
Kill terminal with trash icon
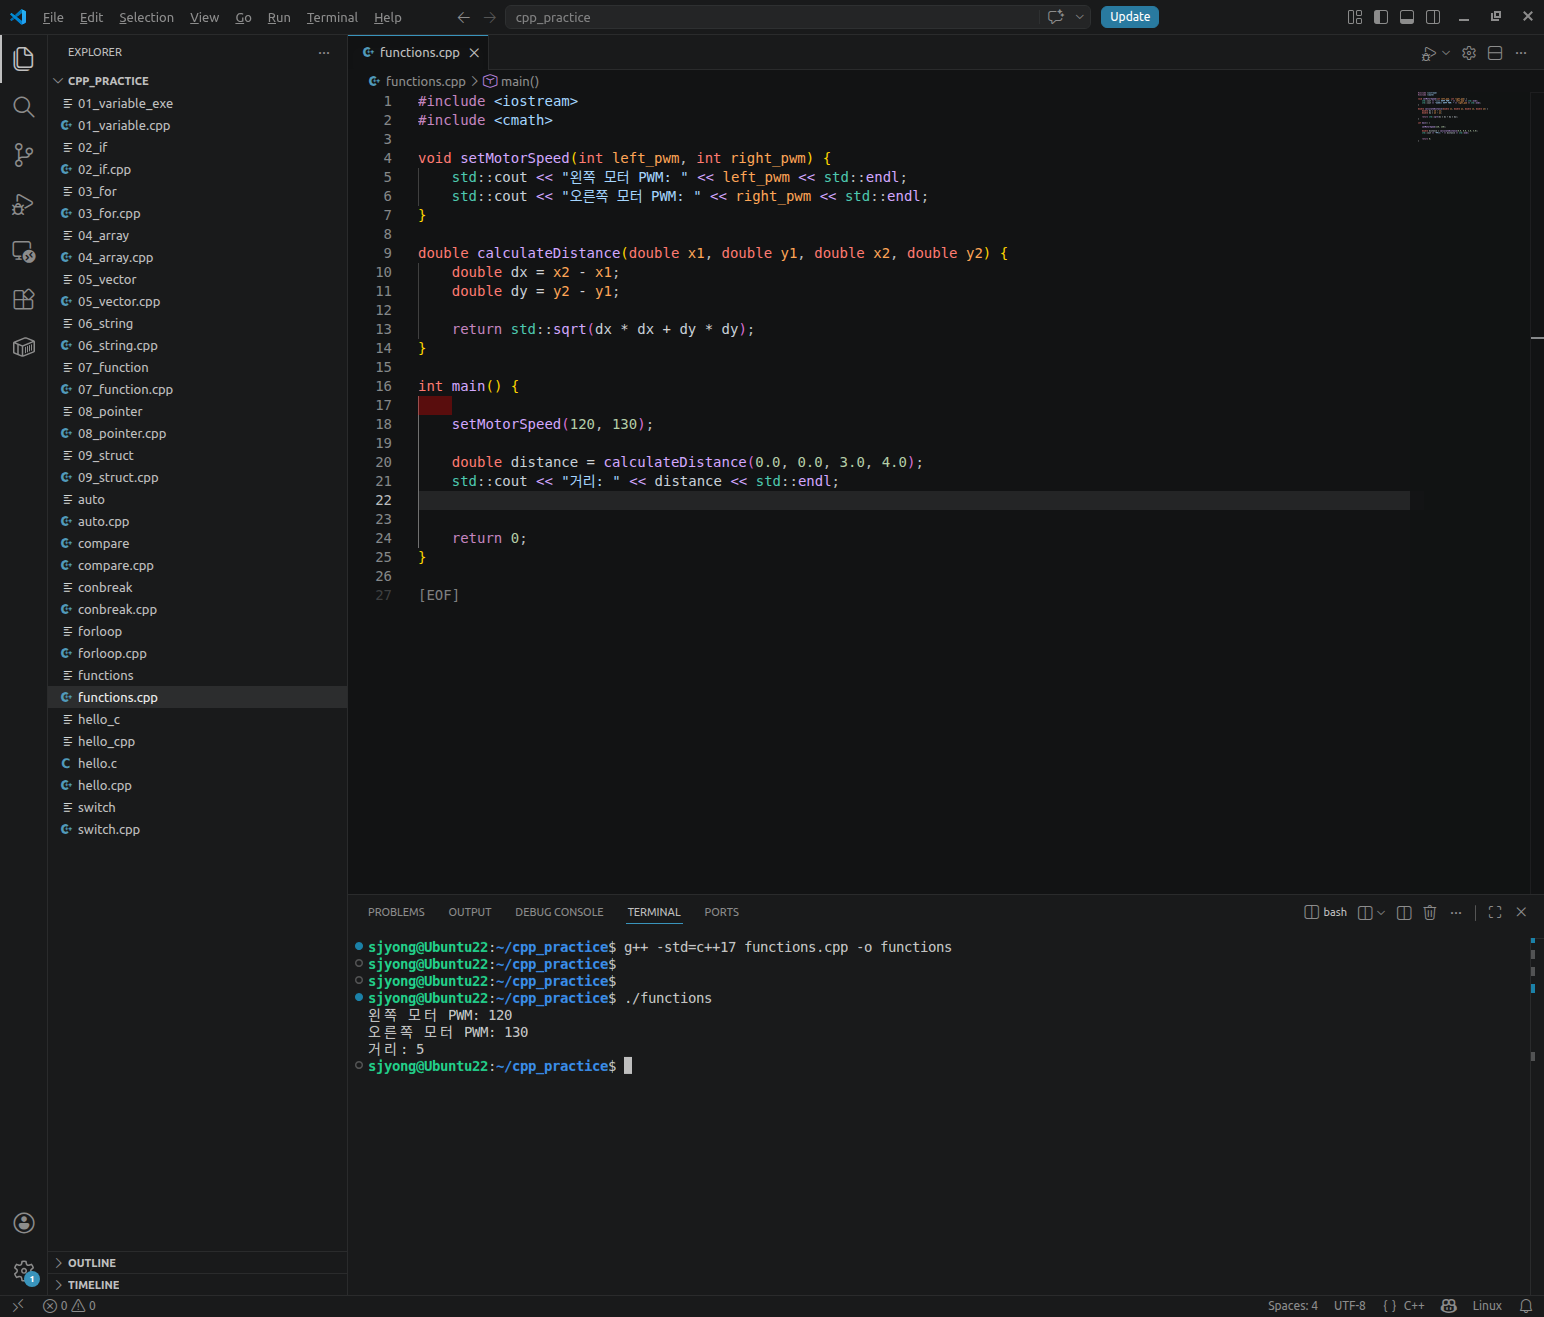[1430, 912]
